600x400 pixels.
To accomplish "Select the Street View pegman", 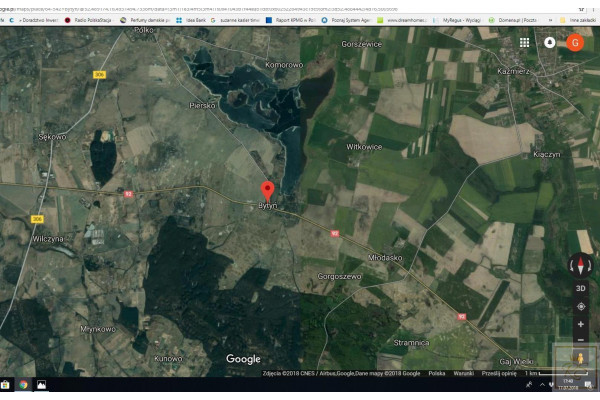I will pyautogui.click(x=580, y=359).
